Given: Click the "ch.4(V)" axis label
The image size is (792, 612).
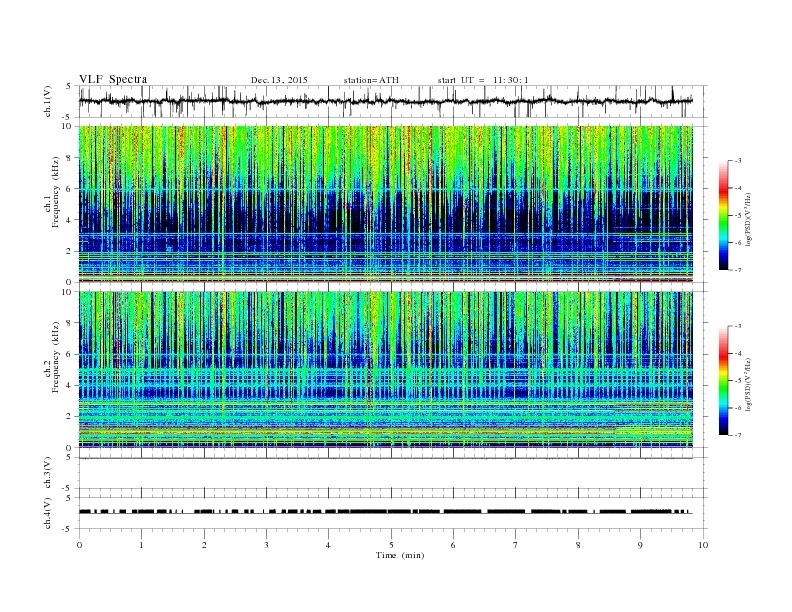Looking at the screenshot, I should coord(48,513).
